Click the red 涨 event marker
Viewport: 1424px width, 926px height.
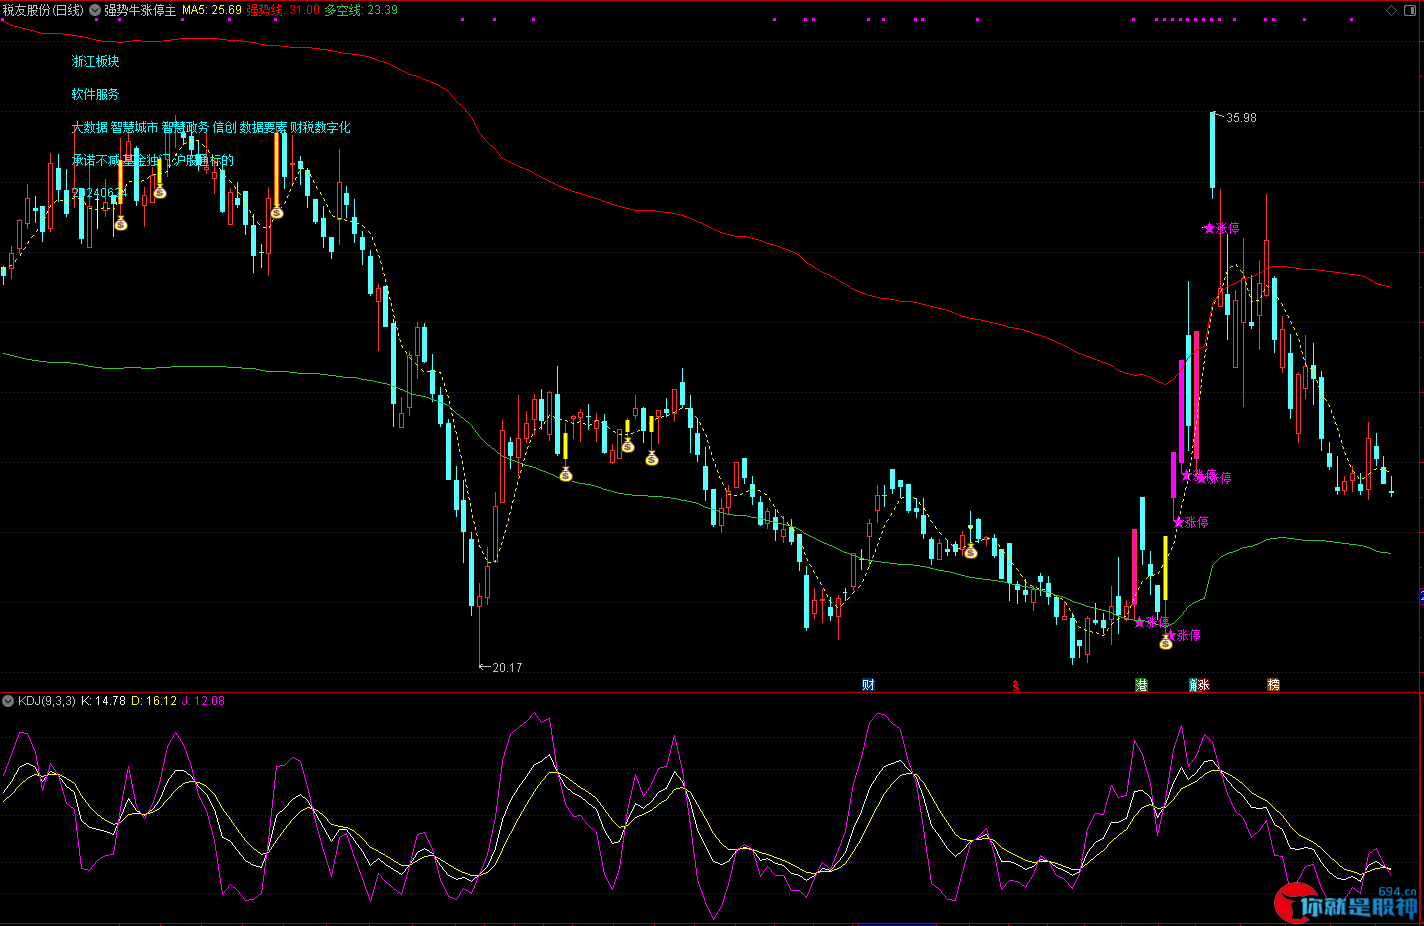click(1203, 685)
